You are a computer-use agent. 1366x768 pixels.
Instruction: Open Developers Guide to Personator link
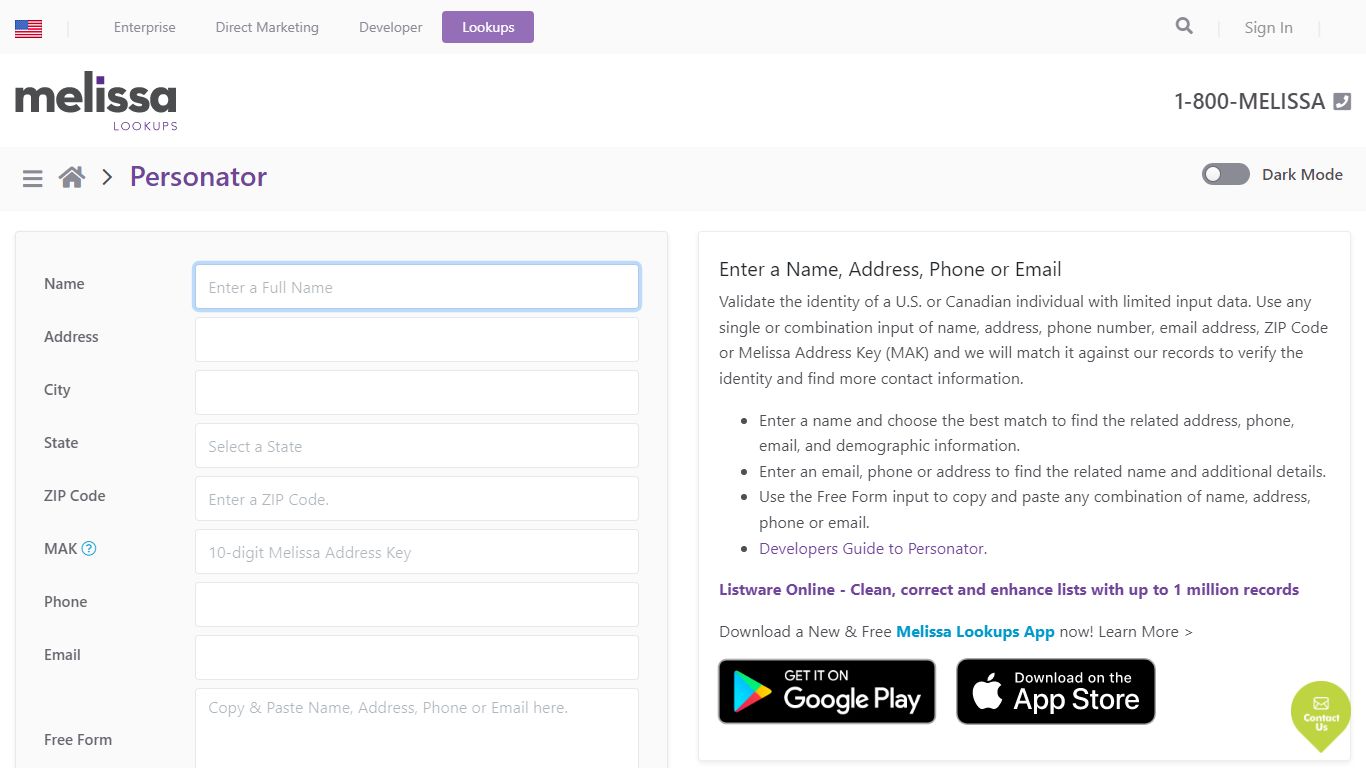[x=873, y=548]
